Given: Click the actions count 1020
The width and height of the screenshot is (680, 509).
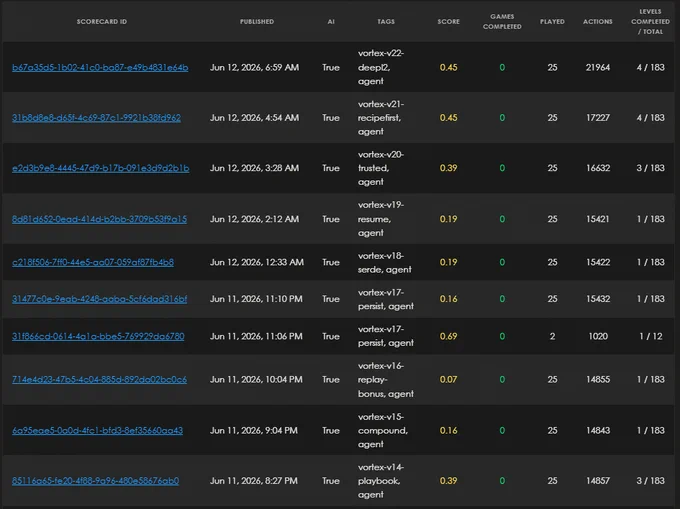Looking at the screenshot, I should click(x=598, y=336).
